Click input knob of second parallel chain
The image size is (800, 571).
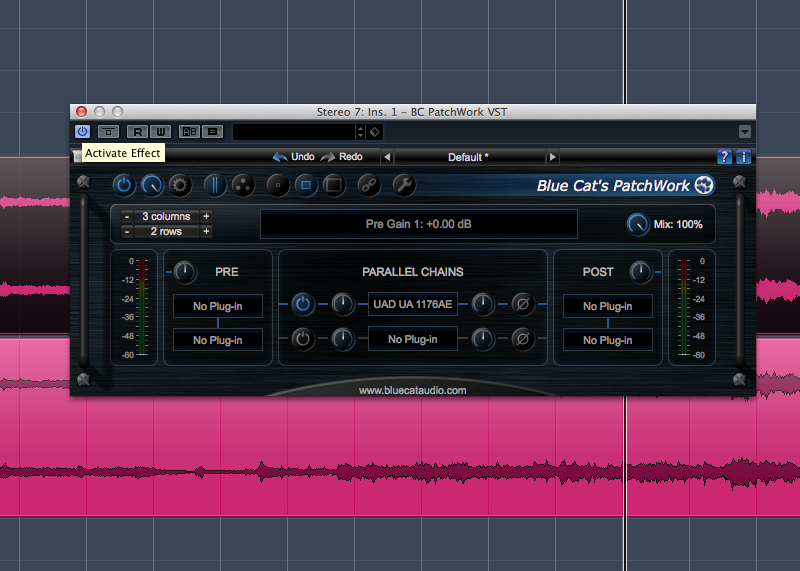(343, 339)
